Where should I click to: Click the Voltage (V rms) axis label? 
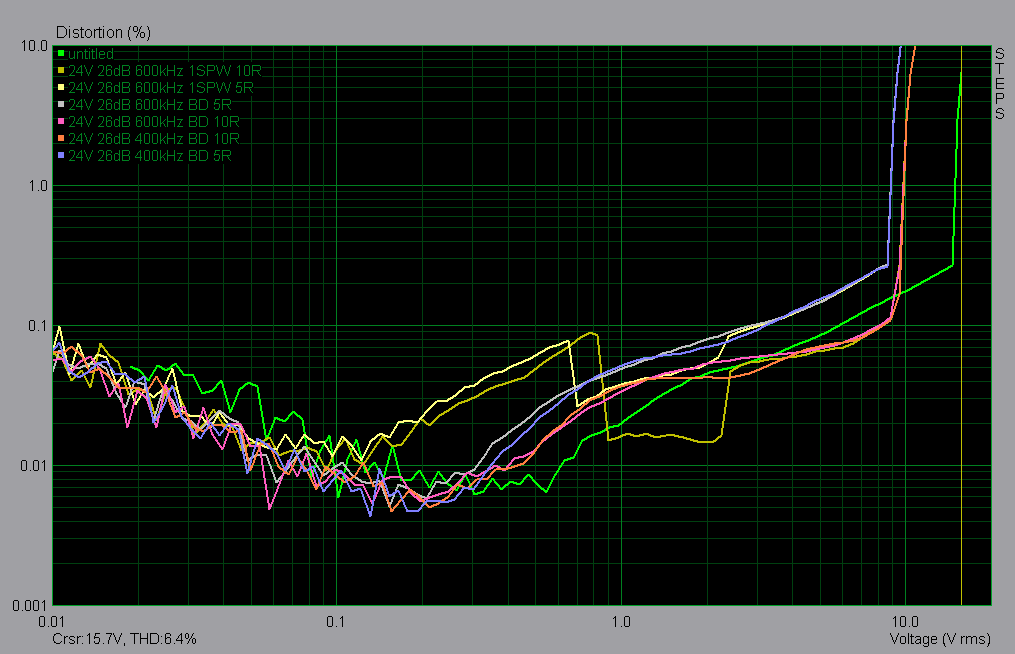coord(939,638)
